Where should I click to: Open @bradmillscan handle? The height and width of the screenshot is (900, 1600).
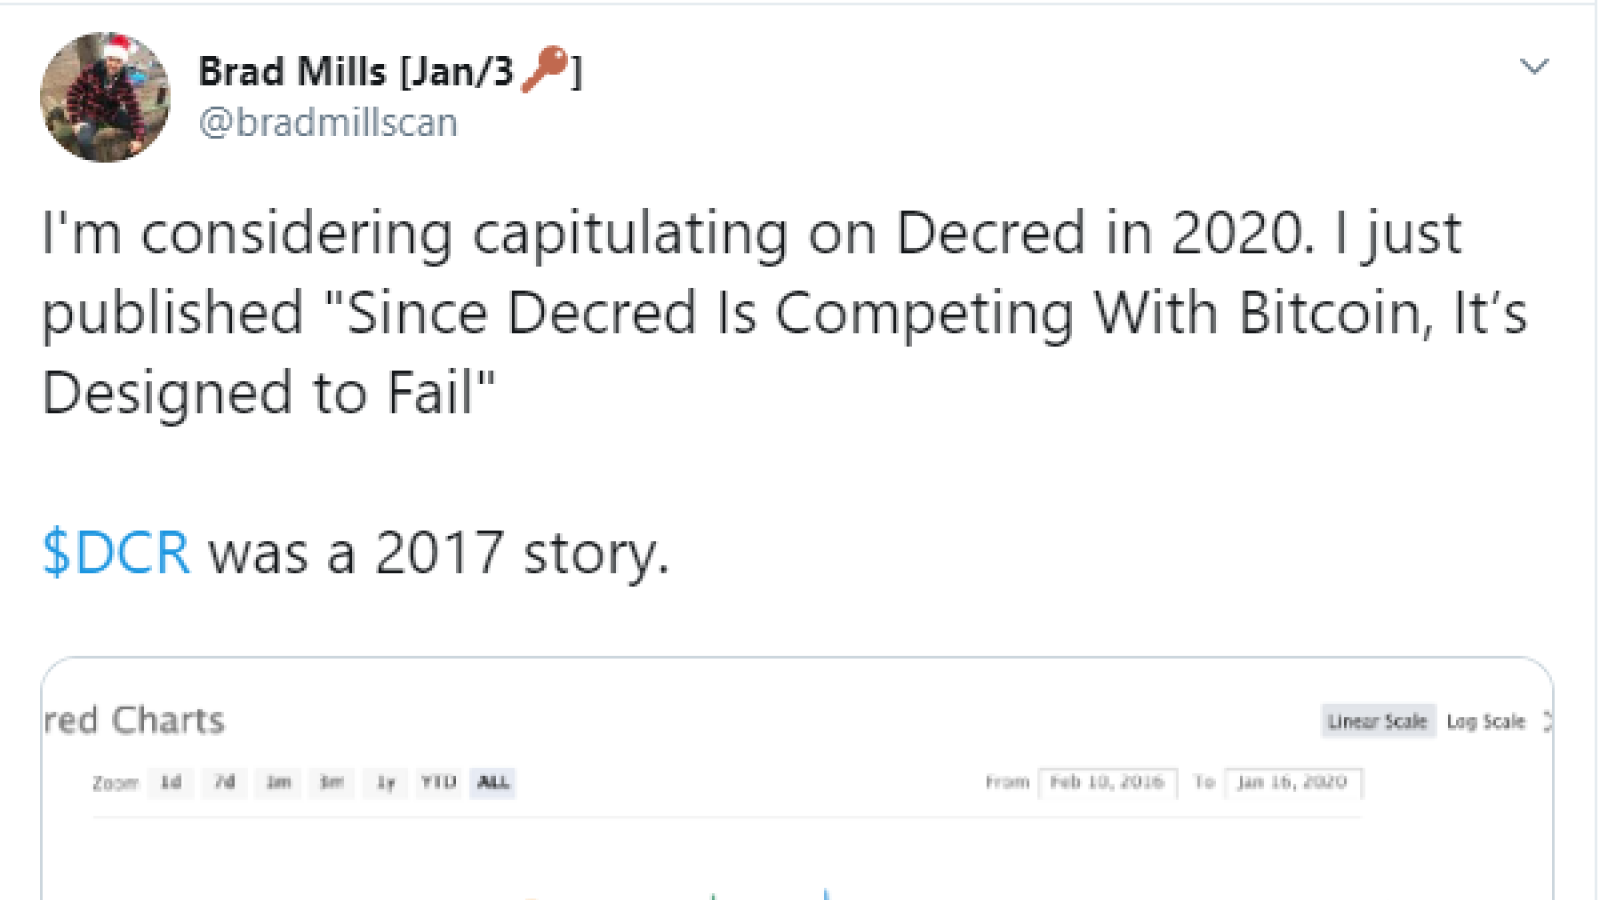[x=328, y=122]
